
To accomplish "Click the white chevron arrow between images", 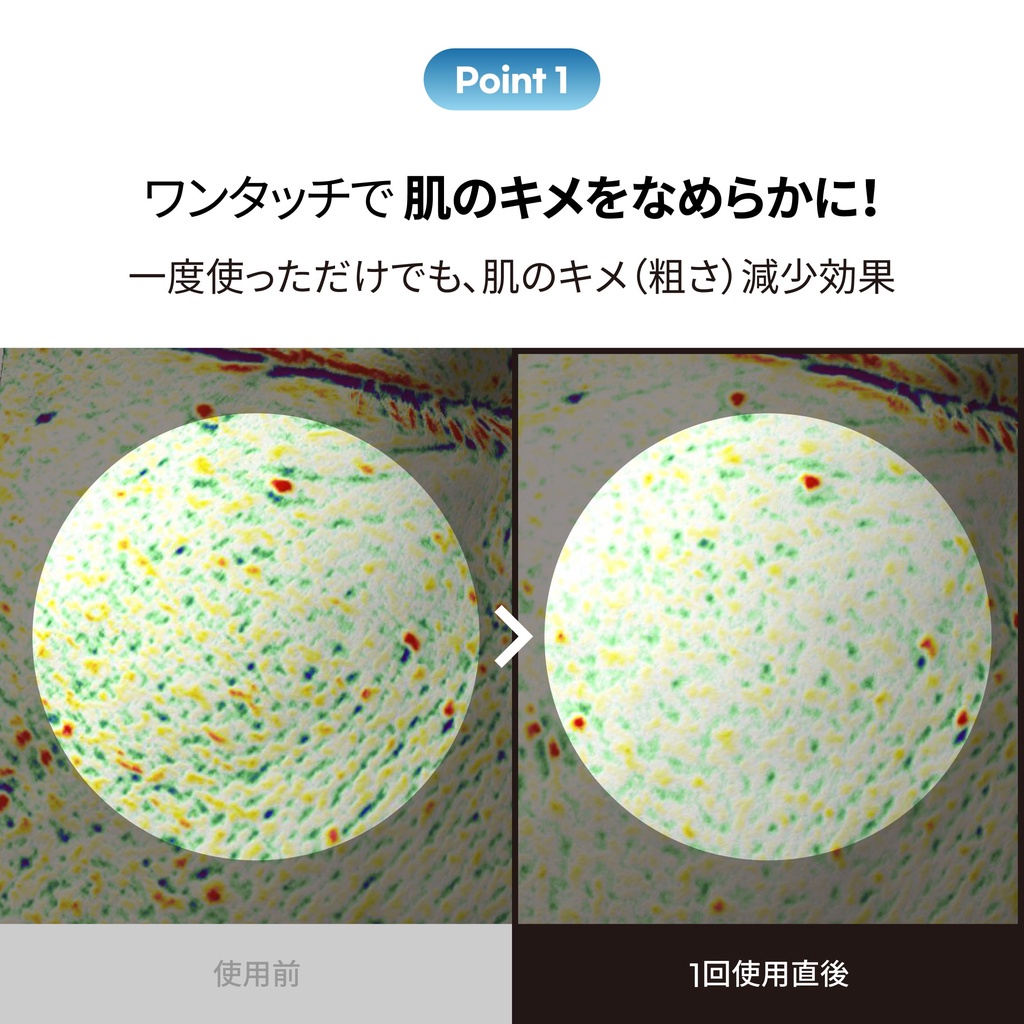I will (513, 636).
